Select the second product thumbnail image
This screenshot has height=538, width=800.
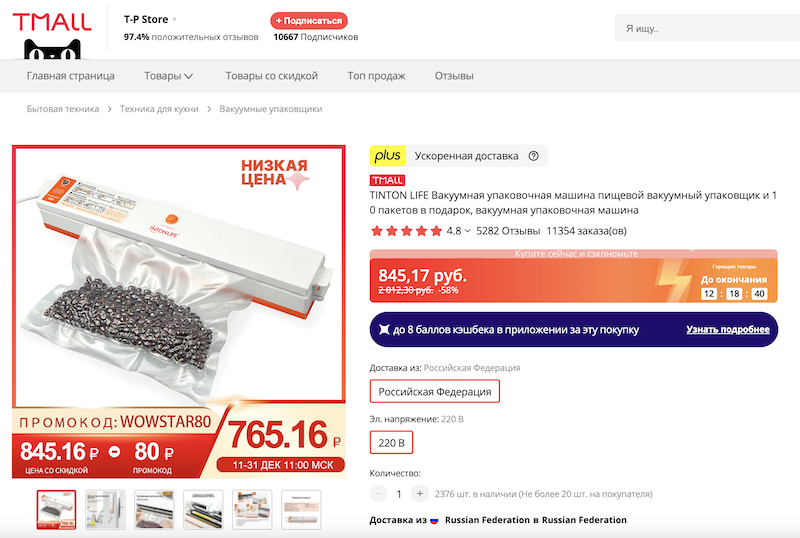point(105,509)
